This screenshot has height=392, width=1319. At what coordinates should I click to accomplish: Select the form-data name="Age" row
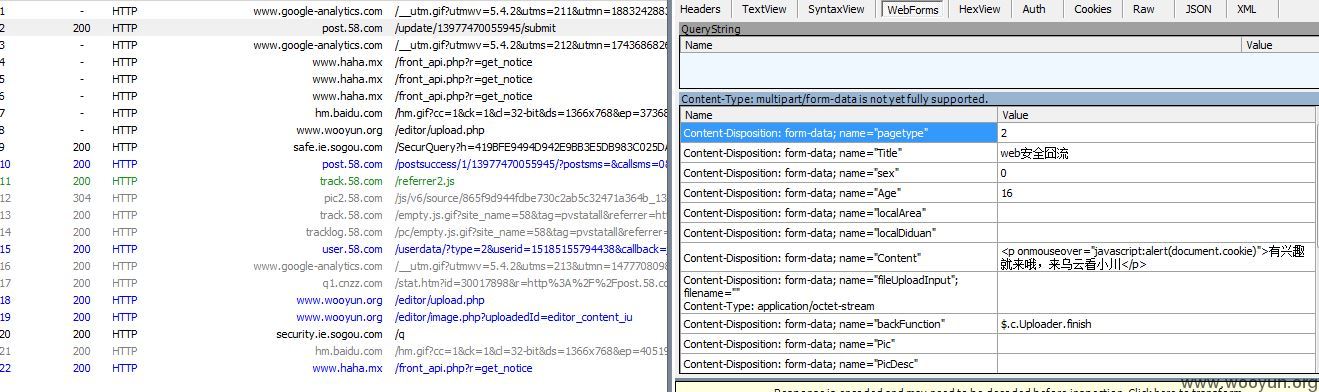[x=838, y=193]
